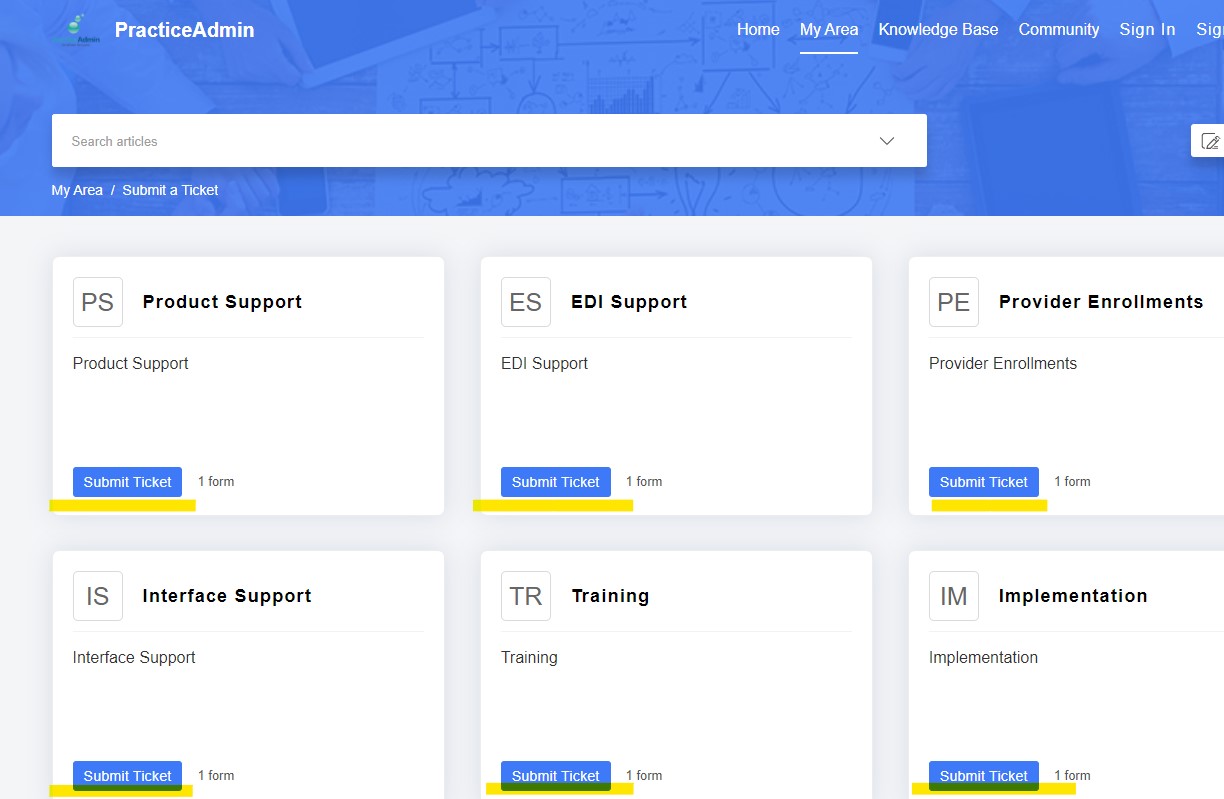
Task: Open the Implementation card heading
Action: tap(1073, 596)
